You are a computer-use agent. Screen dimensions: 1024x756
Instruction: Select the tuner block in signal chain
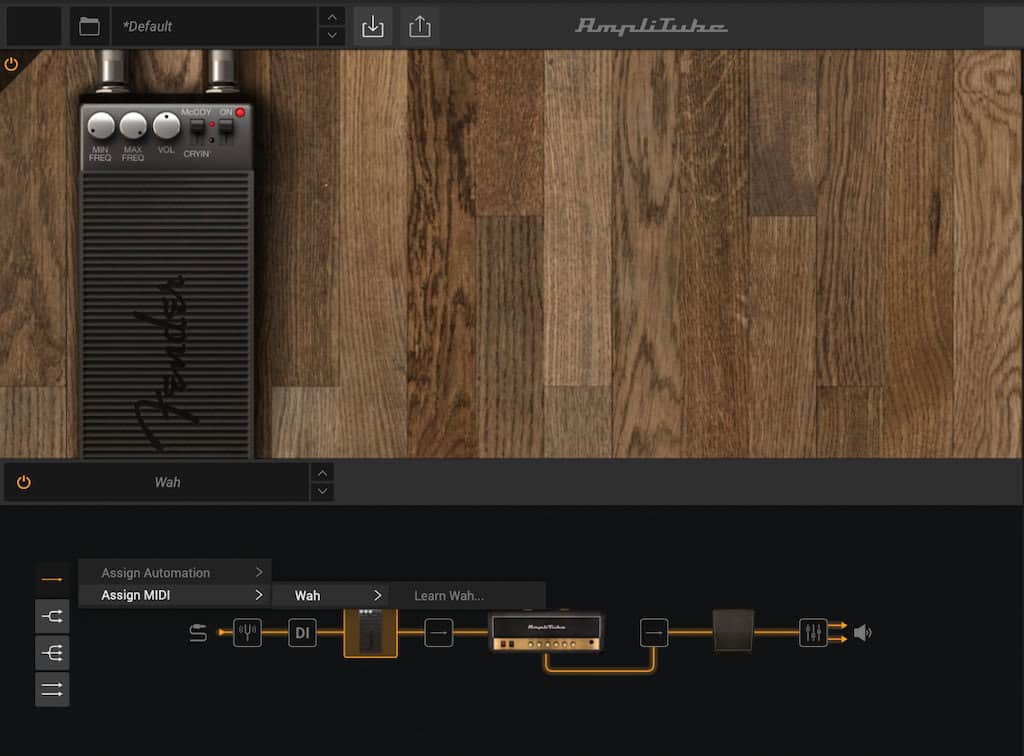[247, 632]
